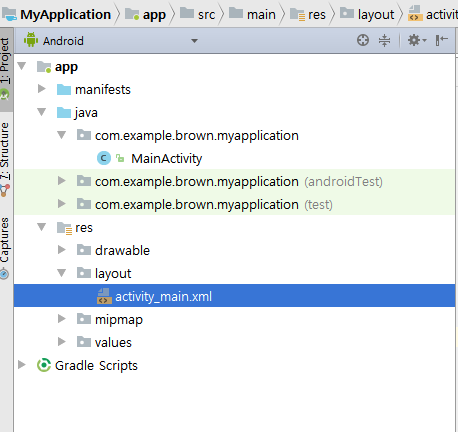Screen dimensions: 458x432
Task: Click the activity_main.xml layout file icon
Action: (x=104, y=296)
